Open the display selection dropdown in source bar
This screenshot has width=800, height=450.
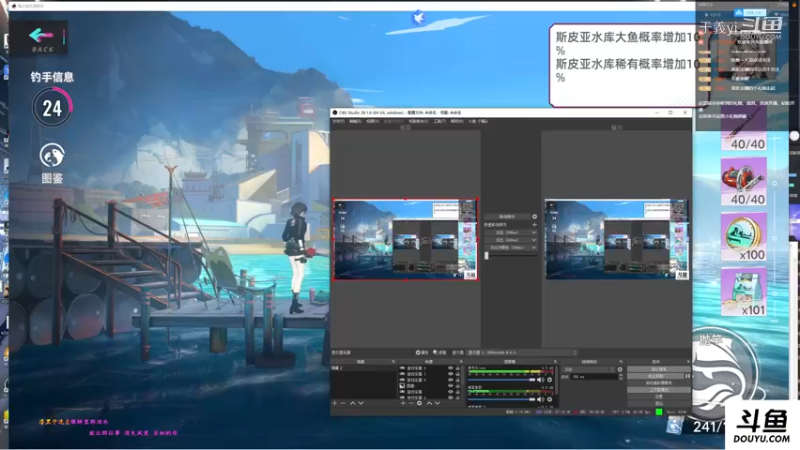coord(522,352)
